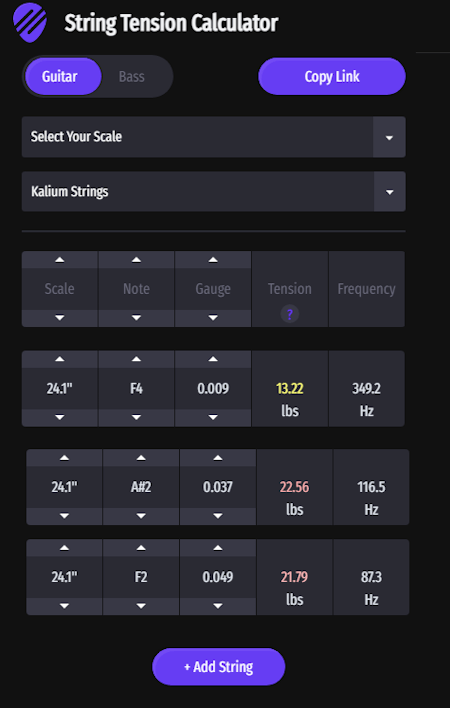Click down arrow below header Gauge column
Image resolution: width=450 pixels, height=708 pixels.
pyautogui.click(x=213, y=318)
